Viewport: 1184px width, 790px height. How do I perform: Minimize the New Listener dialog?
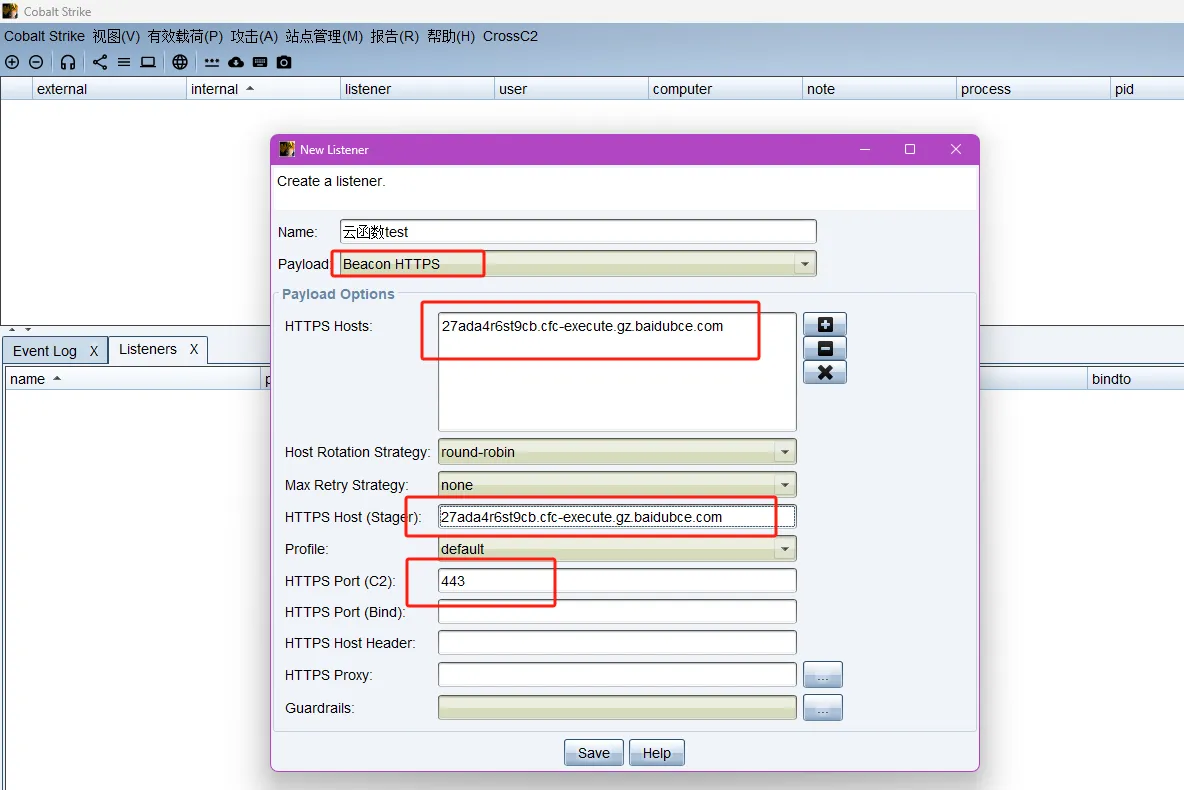point(865,150)
